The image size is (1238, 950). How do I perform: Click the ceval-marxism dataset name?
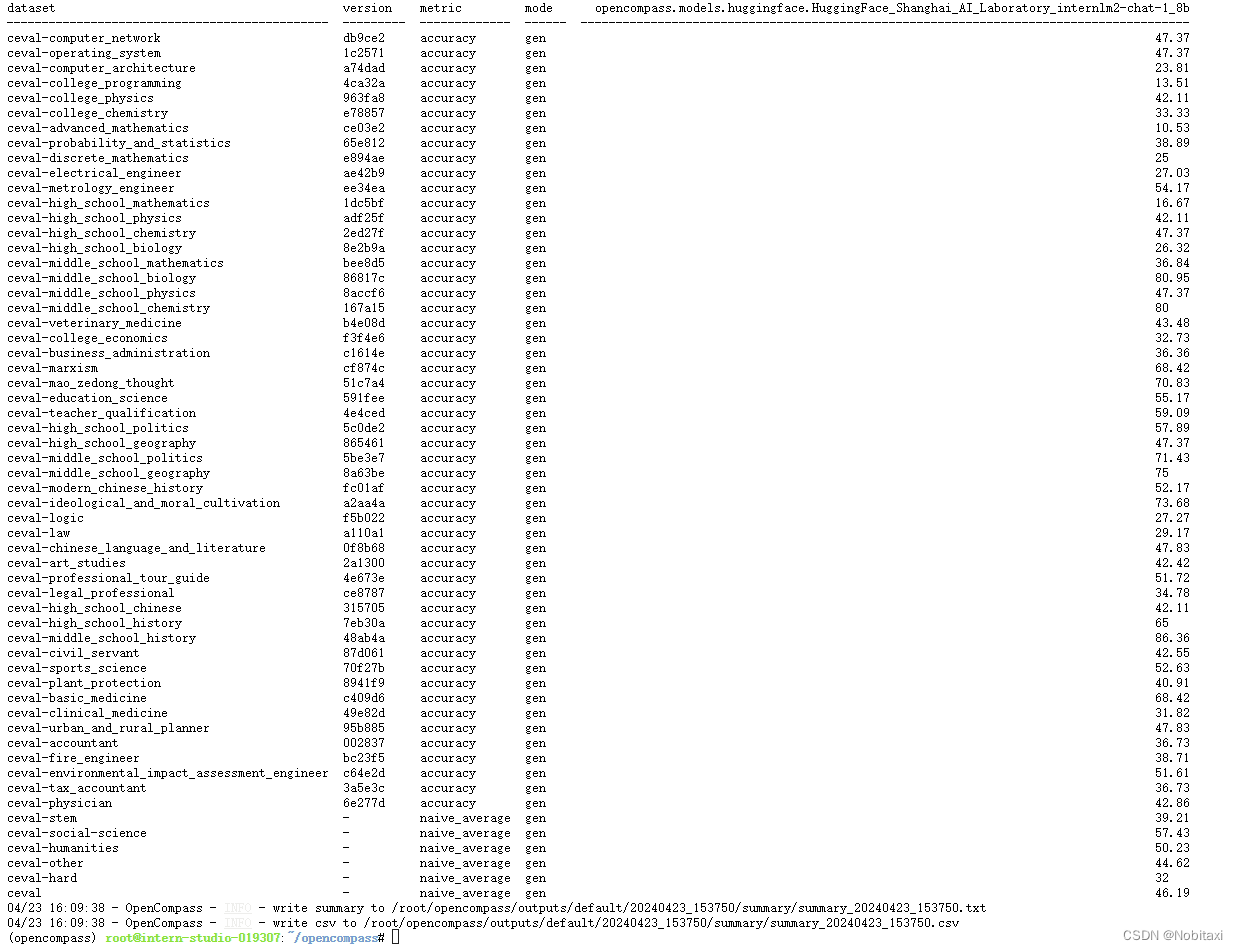point(52,368)
